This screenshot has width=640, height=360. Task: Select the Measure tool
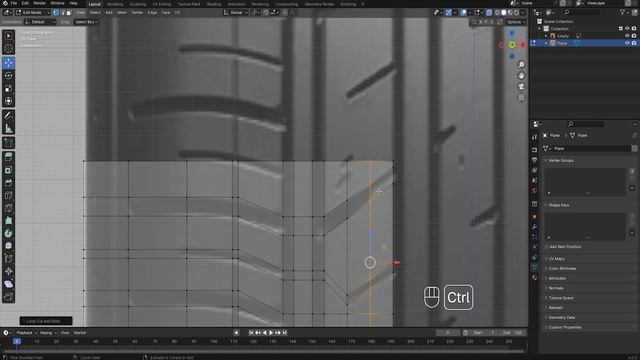pos(8,129)
